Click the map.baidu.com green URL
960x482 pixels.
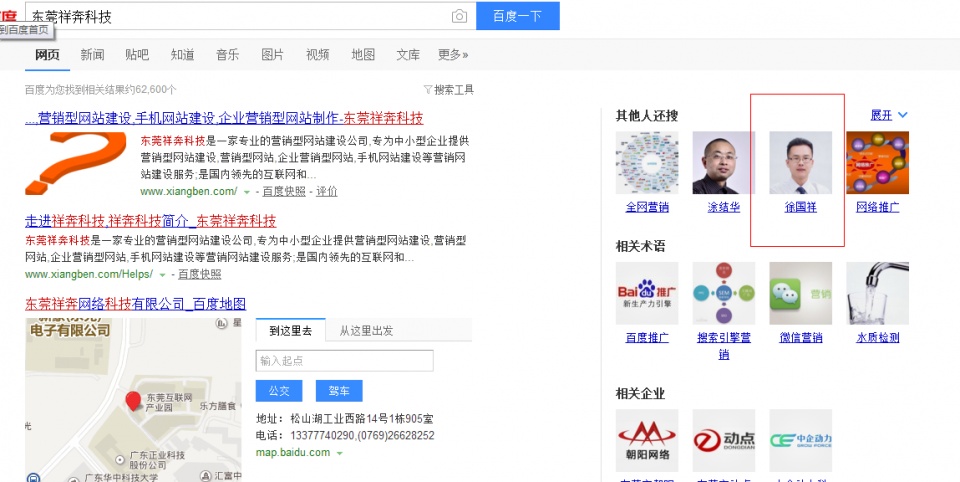pos(293,453)
